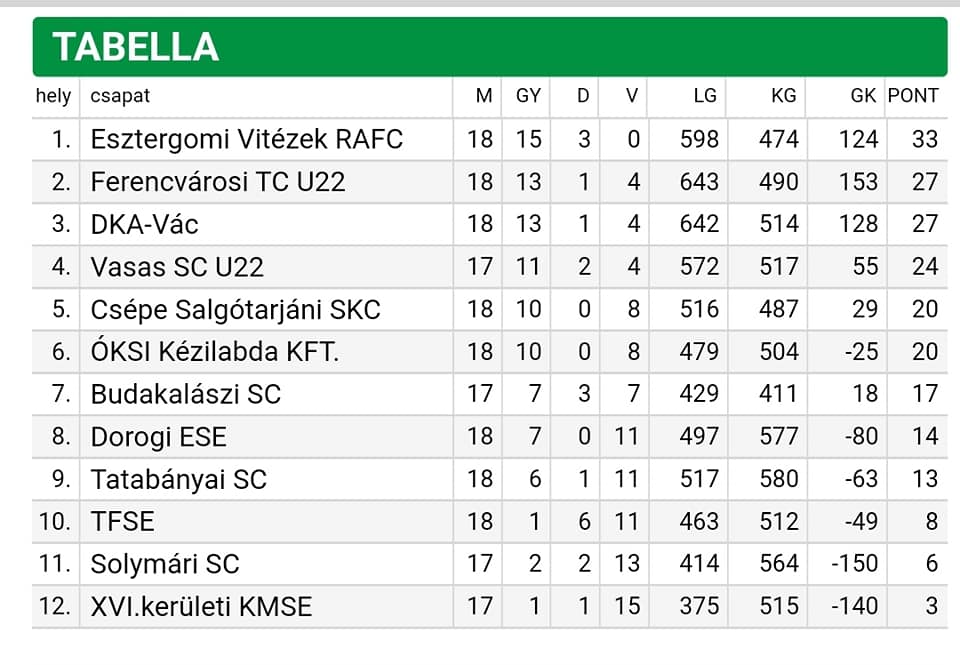
Task: Open the Dorogi ESE row
Action: click(490, 437)
